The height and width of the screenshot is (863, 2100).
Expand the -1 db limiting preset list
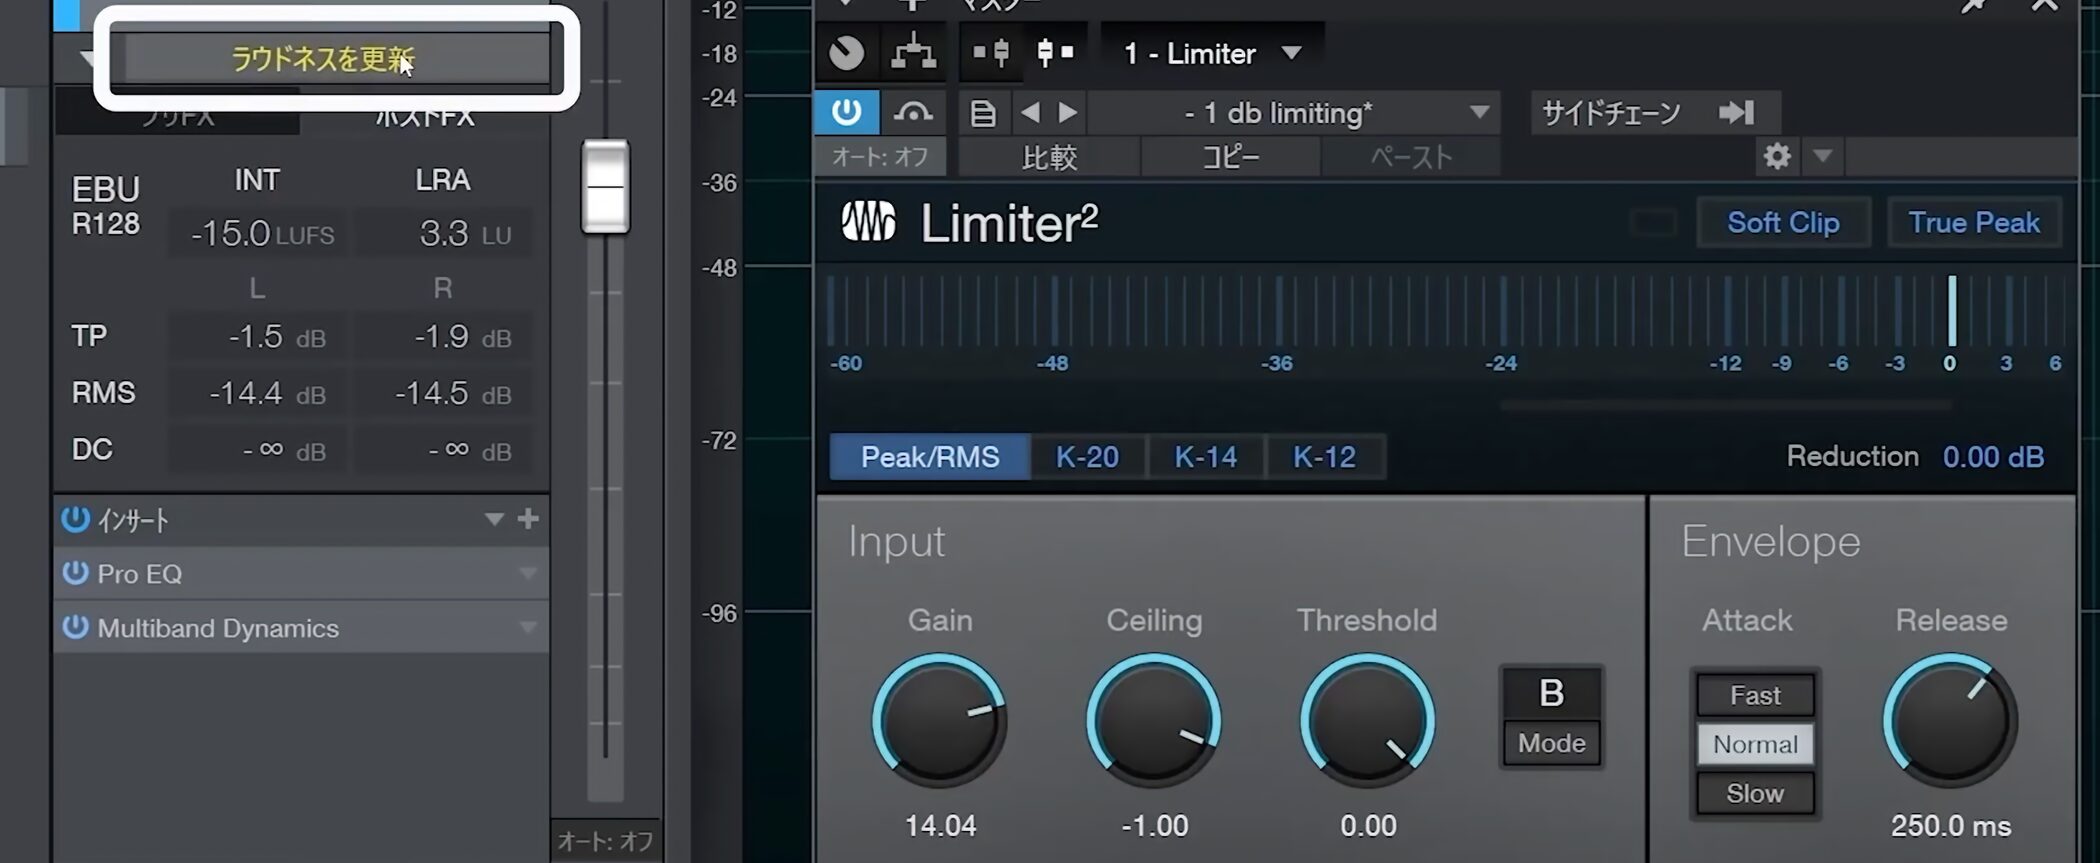click(1479, 113)
